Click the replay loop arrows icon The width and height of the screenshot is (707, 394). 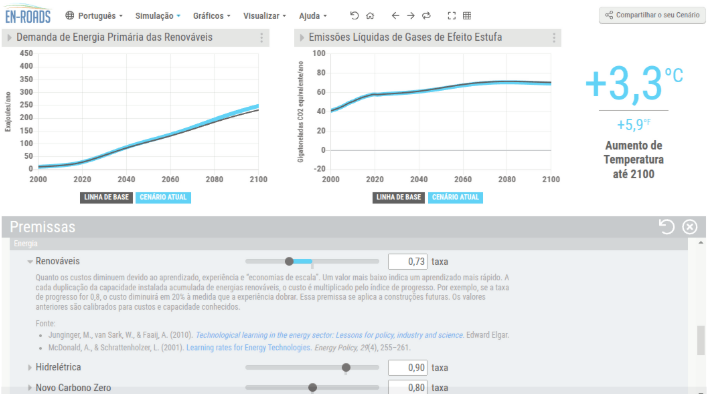(x=426, y=16)
